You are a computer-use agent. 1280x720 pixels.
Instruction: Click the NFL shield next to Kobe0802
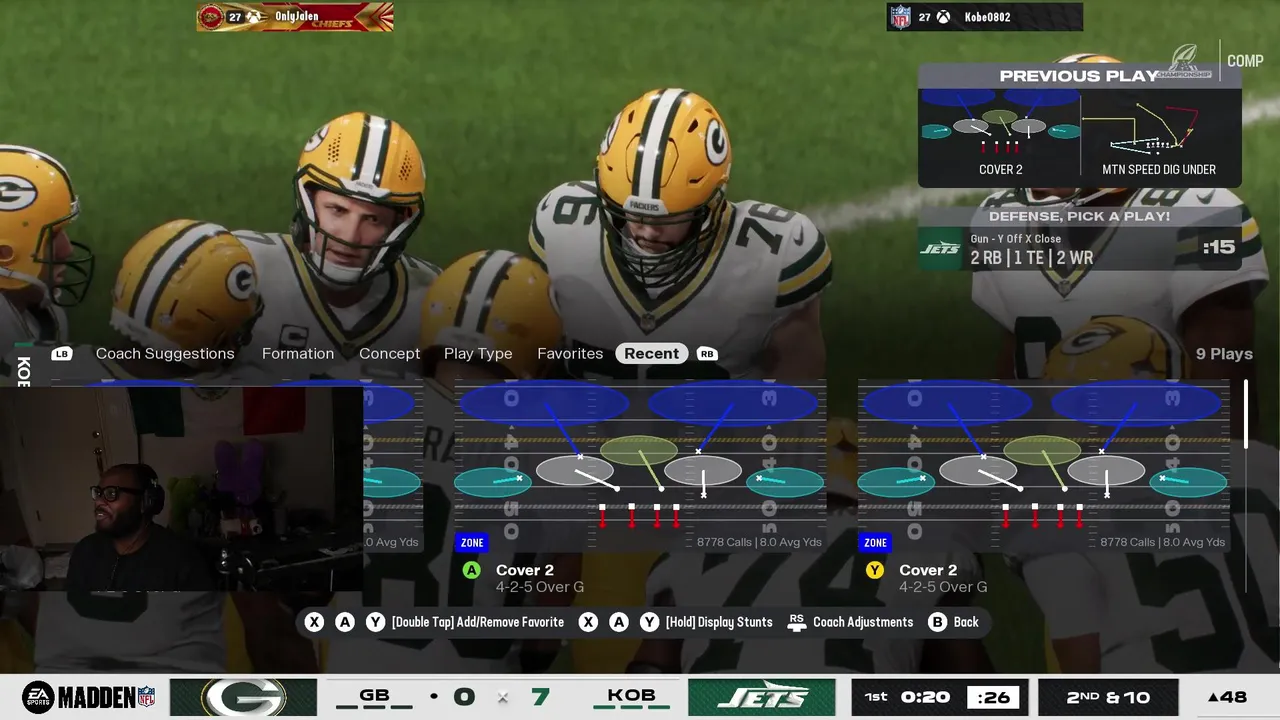pyautogui.click(x=900, y=17)
